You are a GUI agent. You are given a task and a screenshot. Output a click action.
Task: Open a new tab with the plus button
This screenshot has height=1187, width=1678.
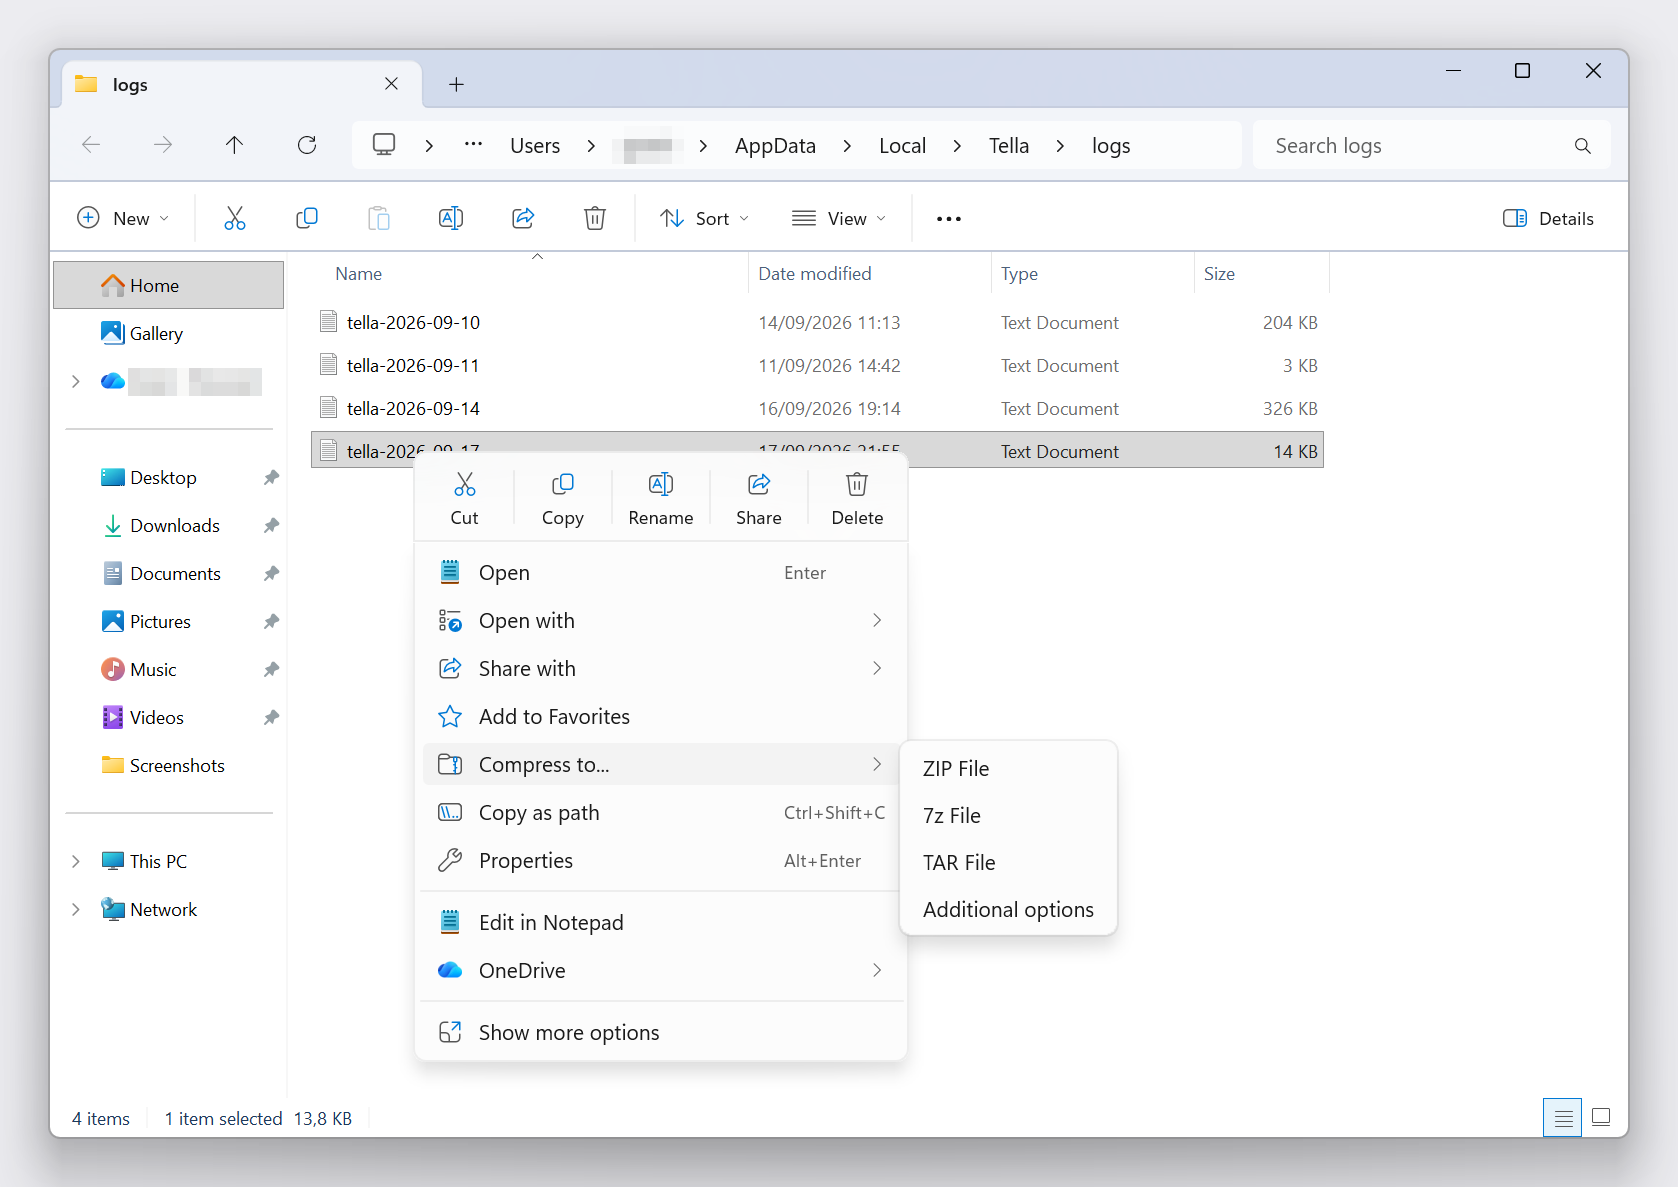(456, 85)
